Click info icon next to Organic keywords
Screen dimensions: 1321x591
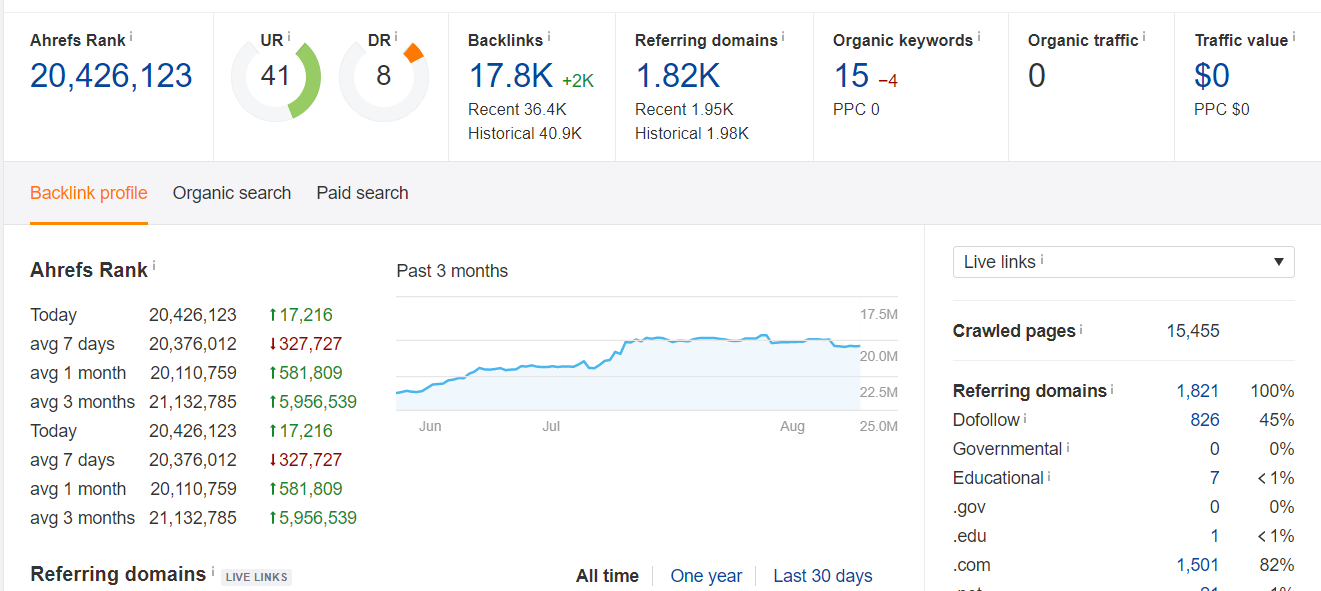pyautogui.click(x=979, y=36)
